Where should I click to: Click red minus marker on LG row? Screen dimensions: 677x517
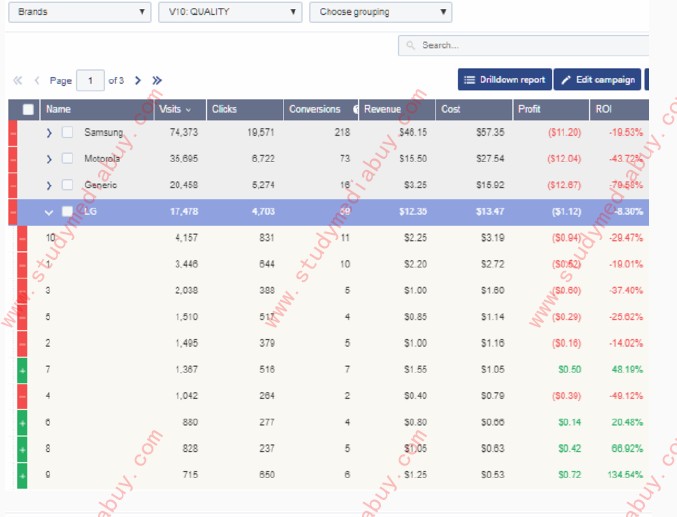pos(13,212)
